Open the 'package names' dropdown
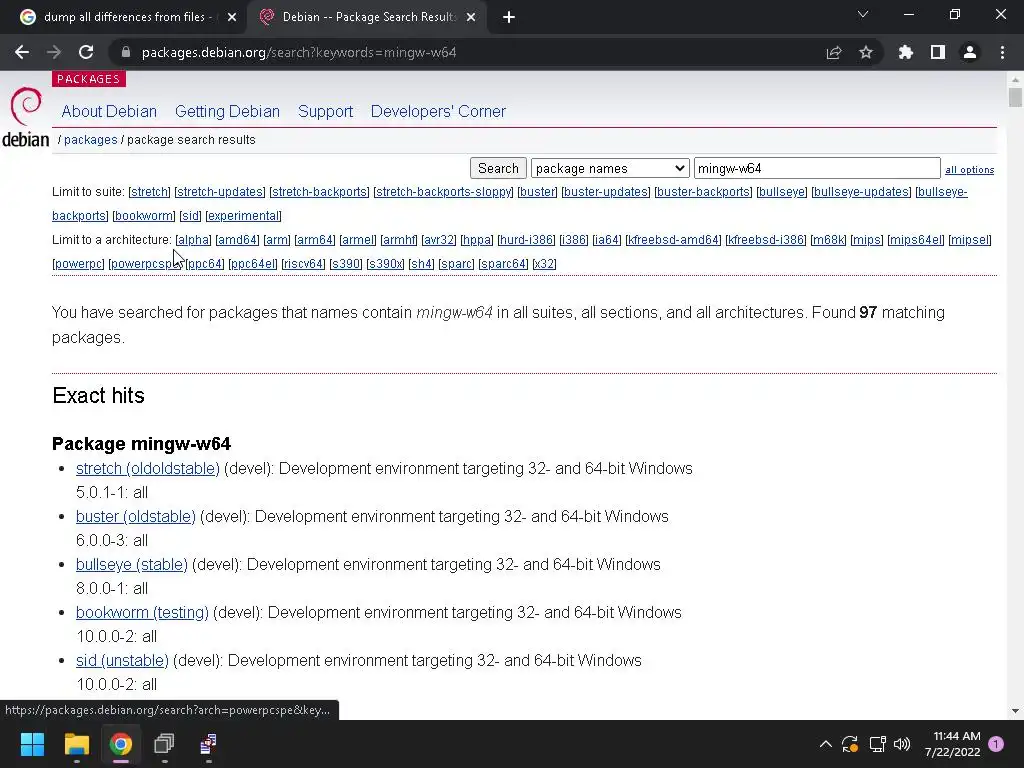The image size is (1024, 768). point(611,168)
